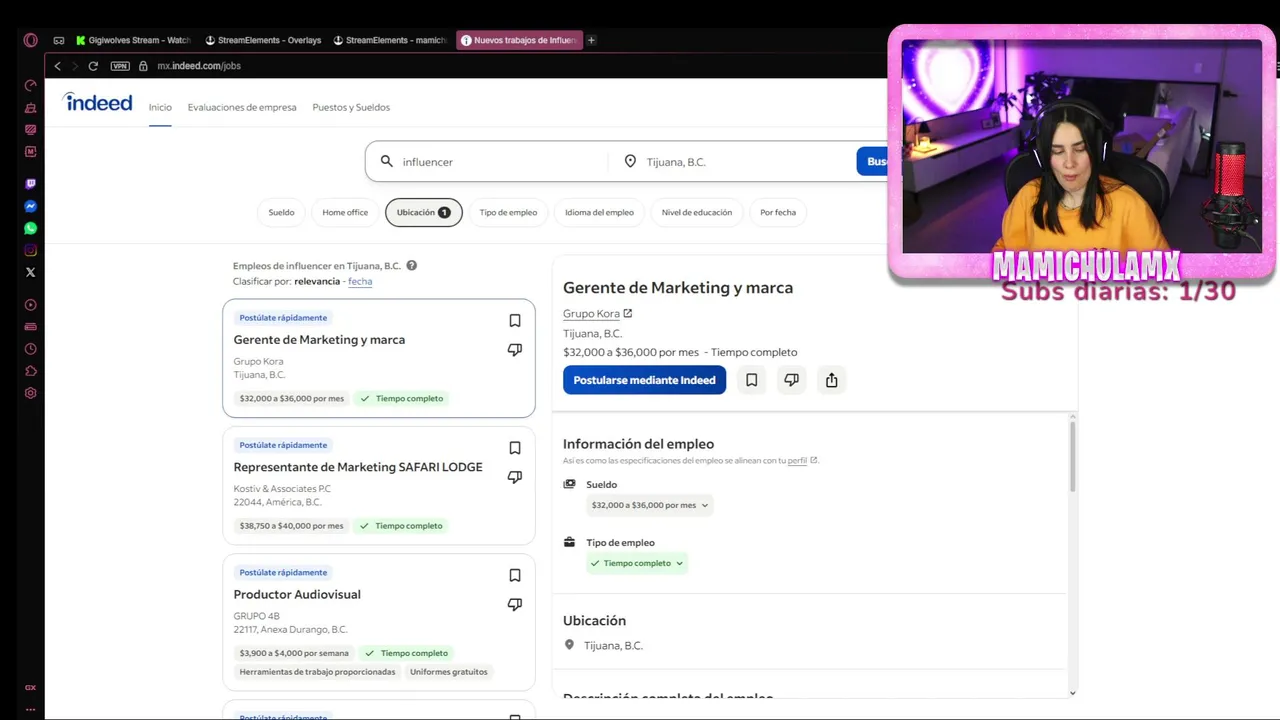
Task: Click the Indeed logo
Action: [x=98, y=102]
